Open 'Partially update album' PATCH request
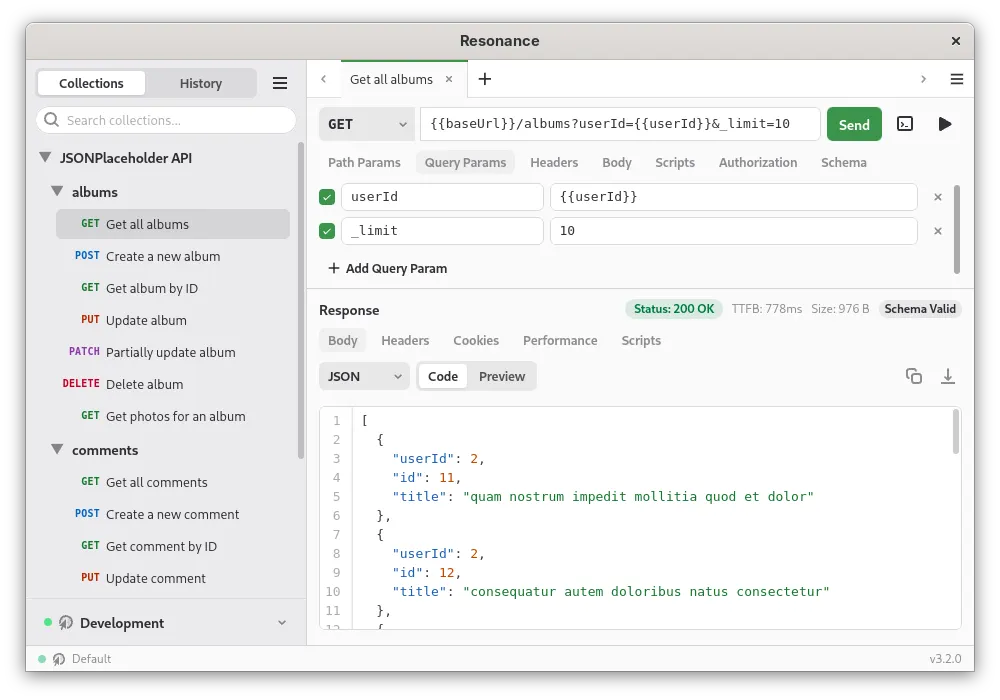This screenshot has width=1000, height=700. tap(173, 352)
